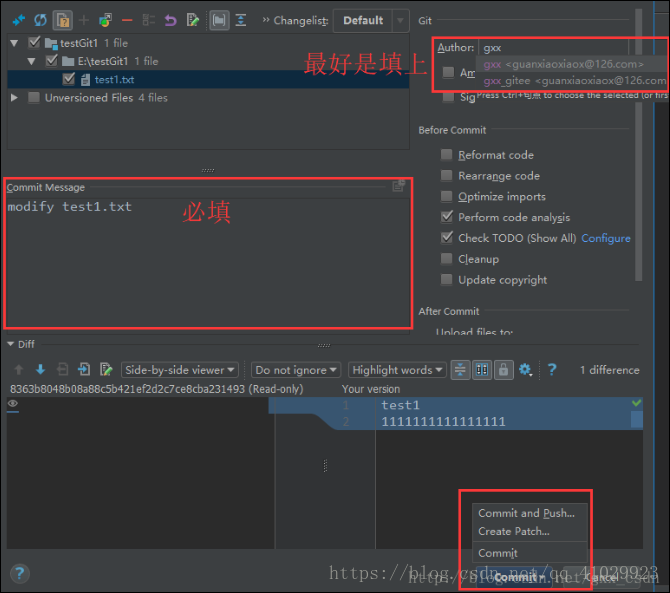Open Do not ignore dropdown
Image resolution: width=670 pixels, height=593 pixels.
pyautogui.click(x=296, y=370)
